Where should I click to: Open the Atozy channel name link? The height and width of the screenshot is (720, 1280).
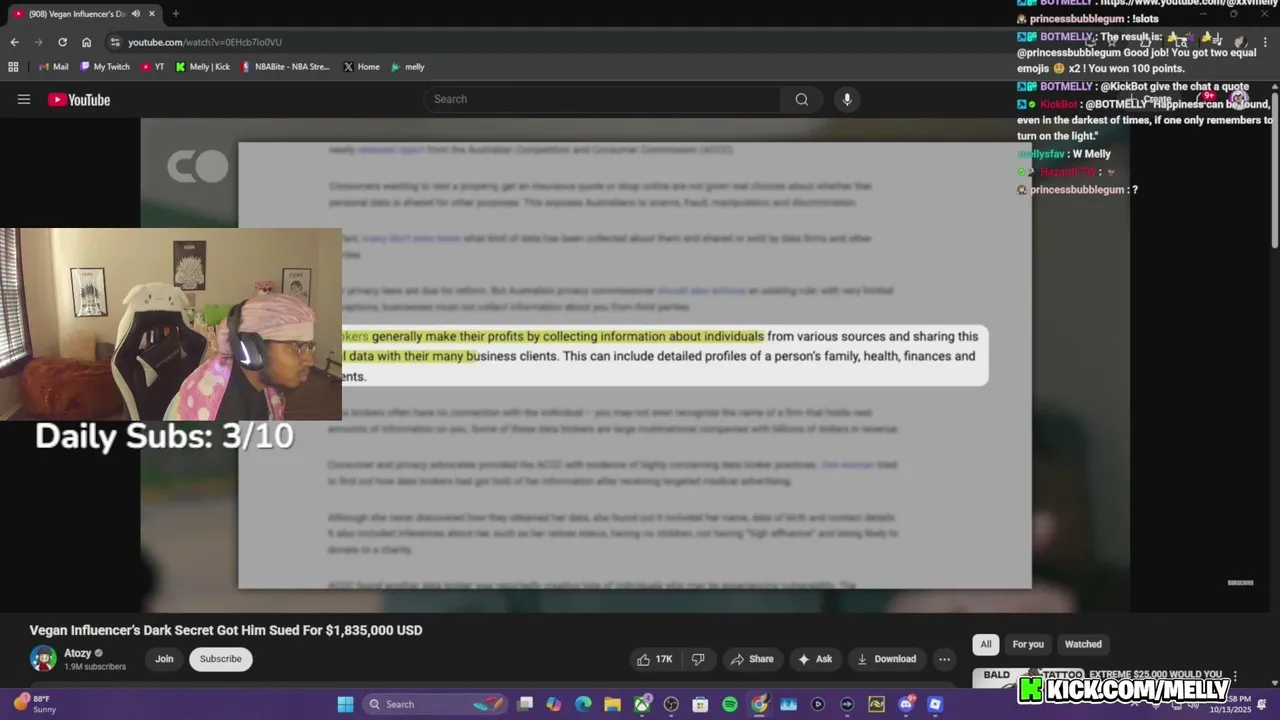coord(77,653)
